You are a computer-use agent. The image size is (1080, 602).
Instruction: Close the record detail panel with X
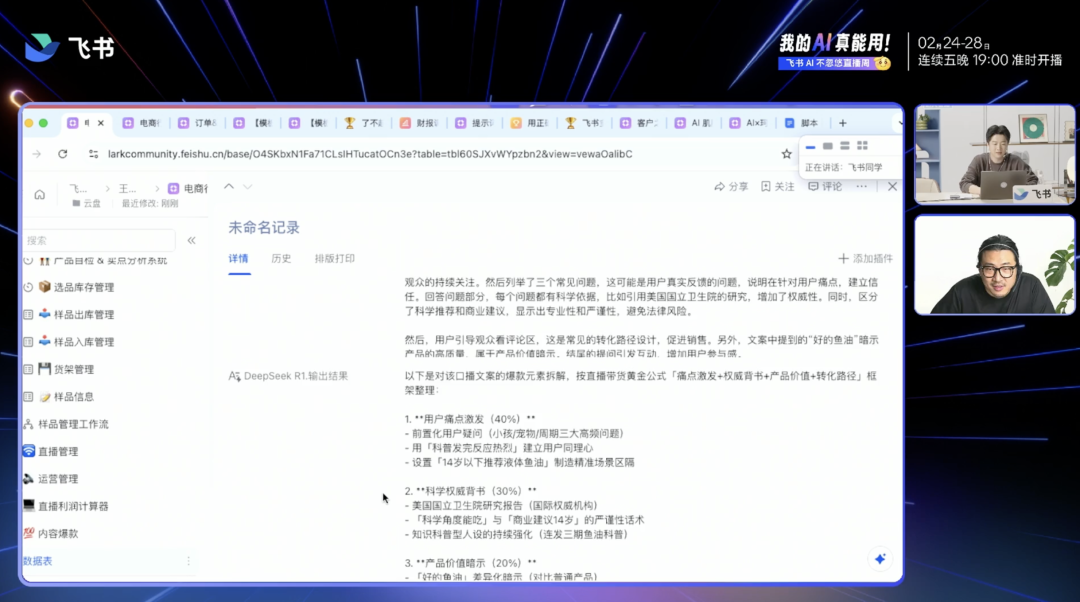click(x=892, y=187)
